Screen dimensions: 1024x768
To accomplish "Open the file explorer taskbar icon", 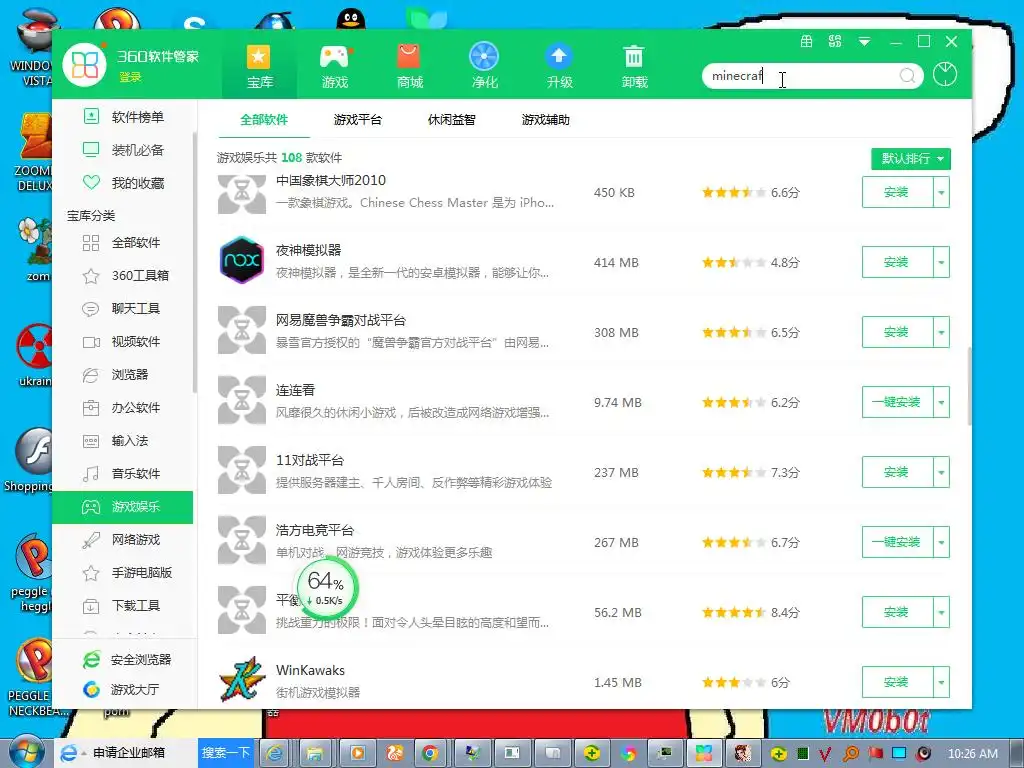I will [x=315, y=753].
